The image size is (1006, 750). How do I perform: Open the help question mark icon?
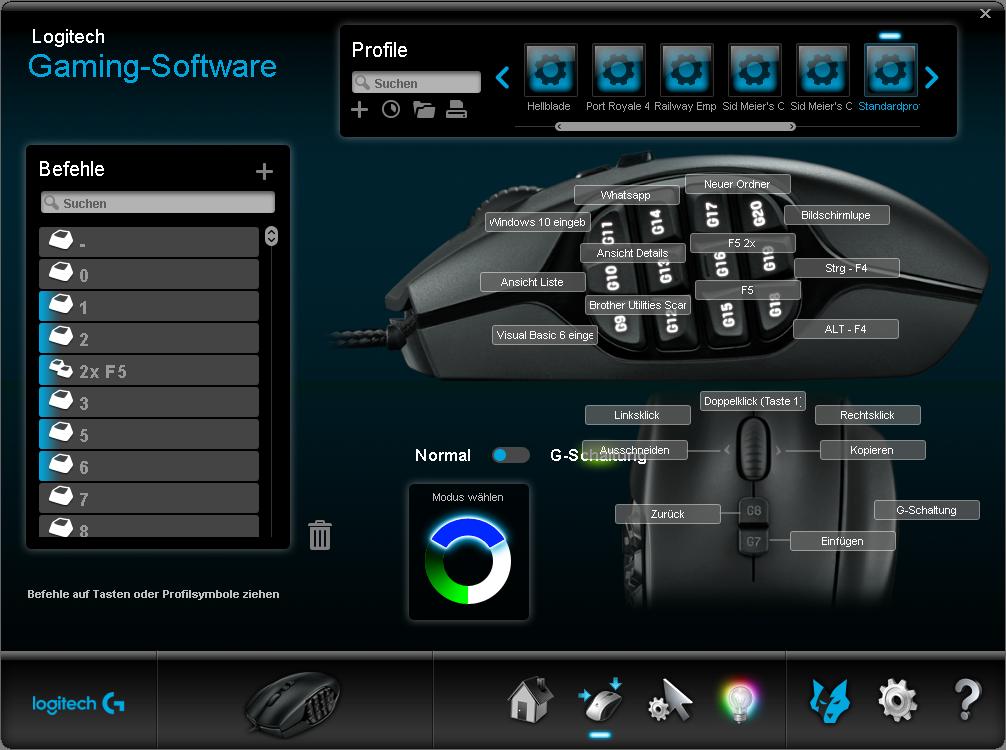(967, 700)
